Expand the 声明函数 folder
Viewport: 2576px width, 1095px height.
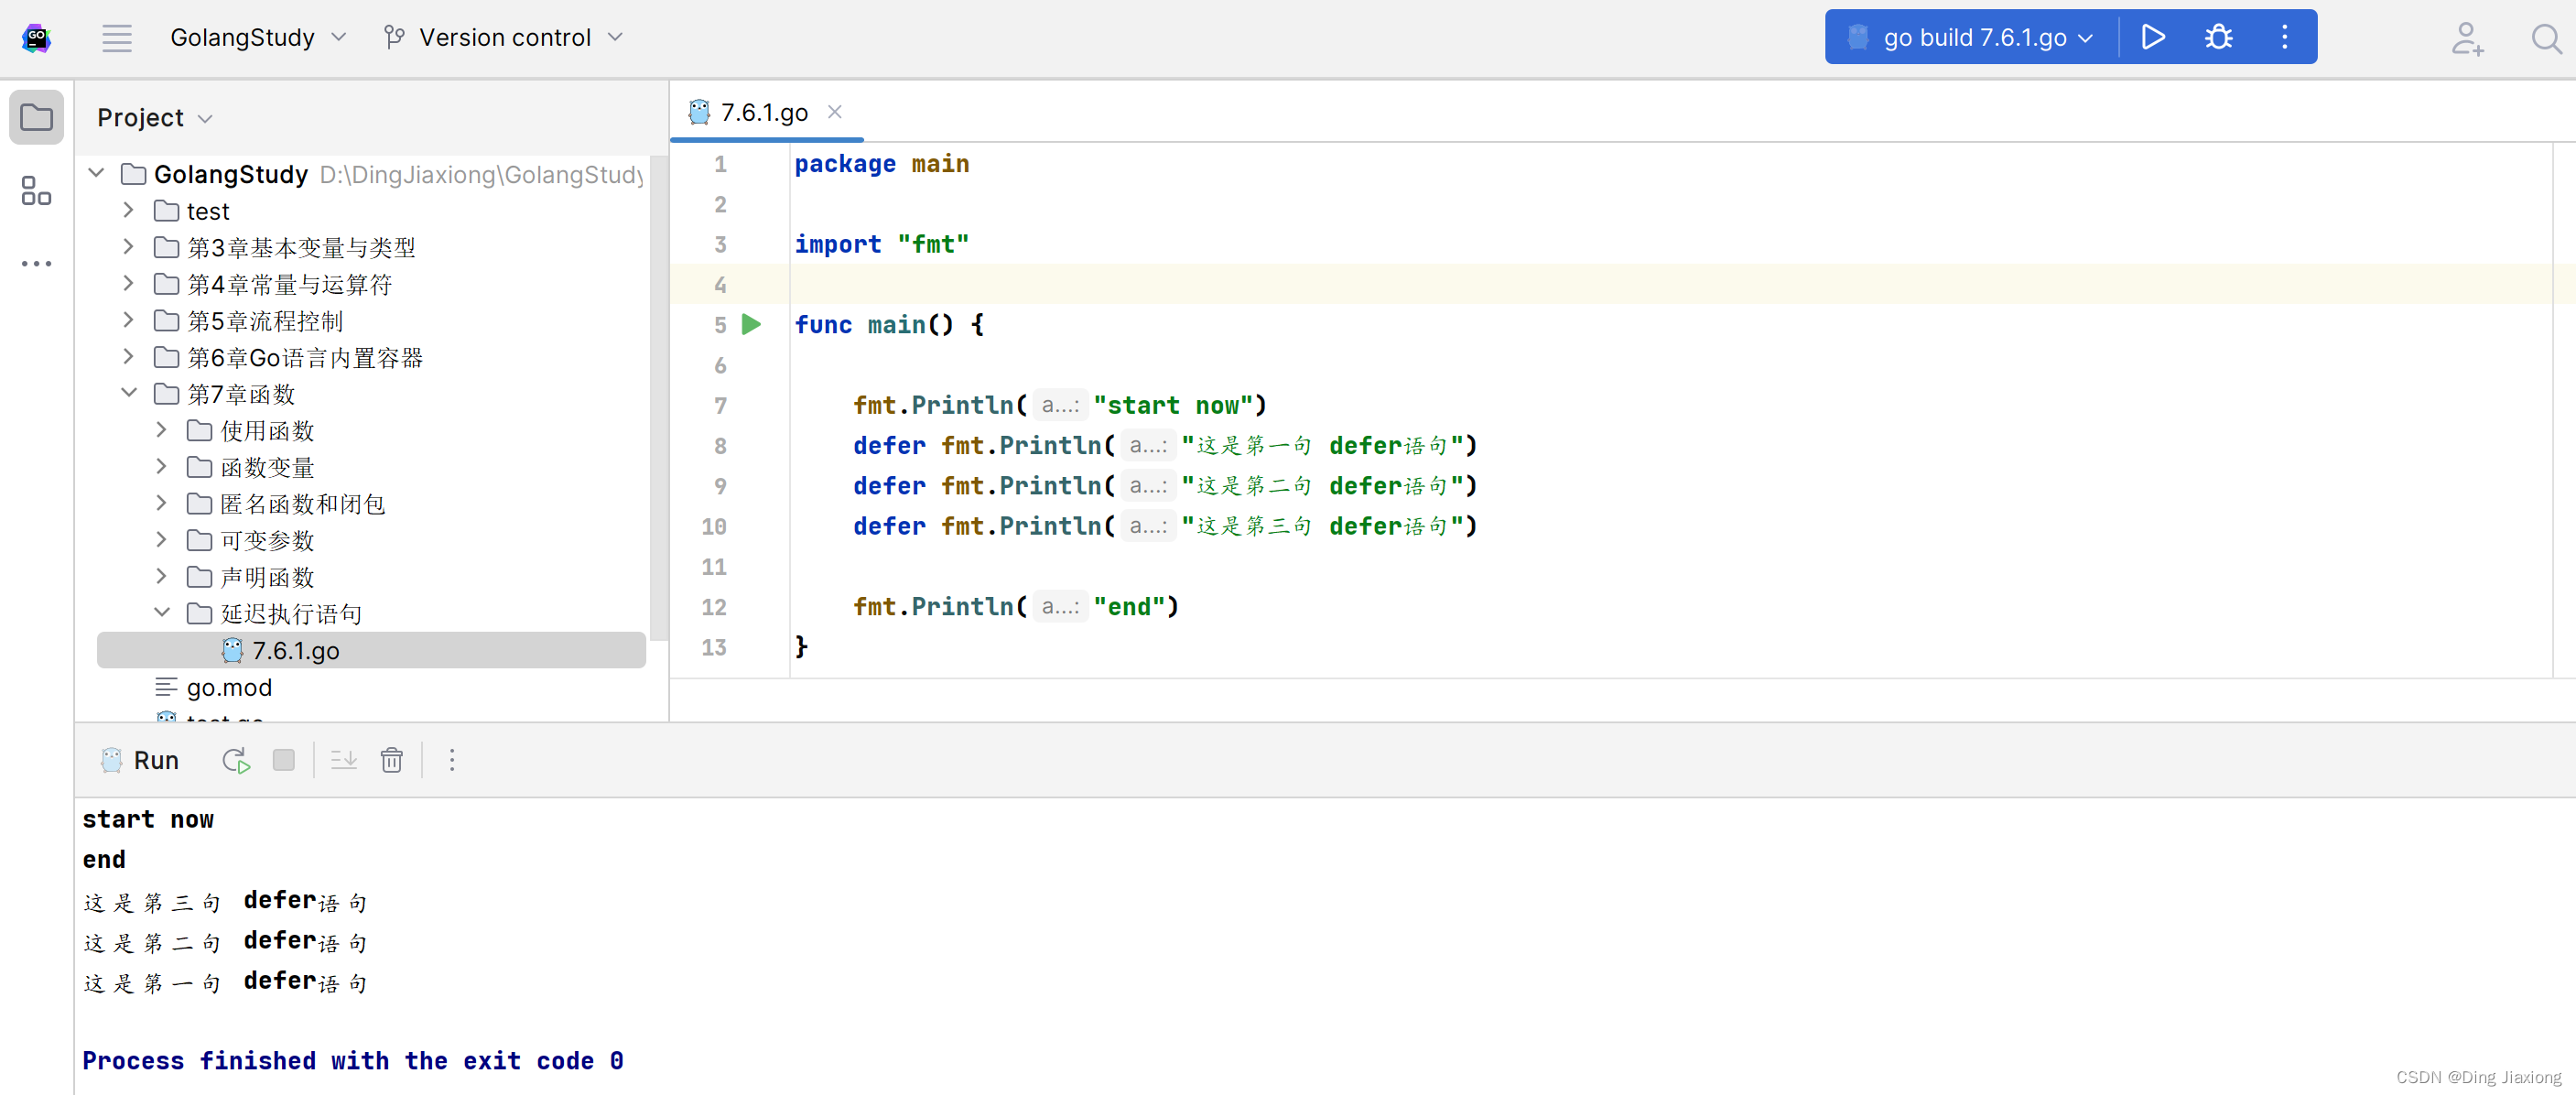[x=161, y=576]
